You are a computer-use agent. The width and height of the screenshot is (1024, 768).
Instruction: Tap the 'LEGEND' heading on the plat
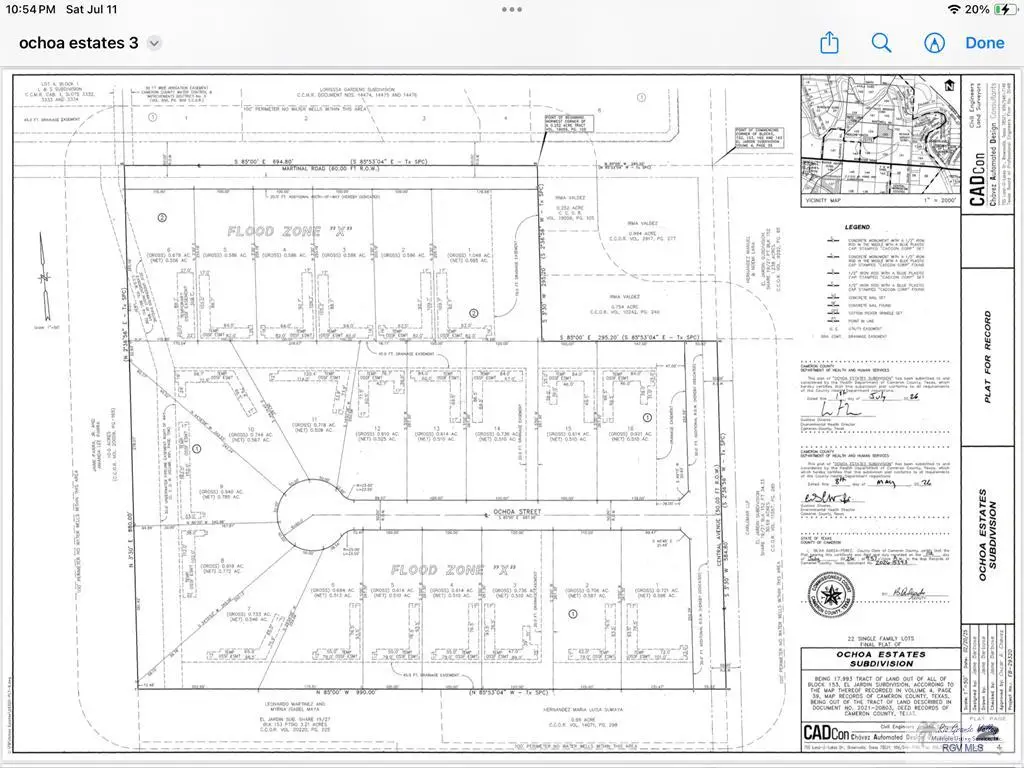pyautogui.click(x=857, y=227)
